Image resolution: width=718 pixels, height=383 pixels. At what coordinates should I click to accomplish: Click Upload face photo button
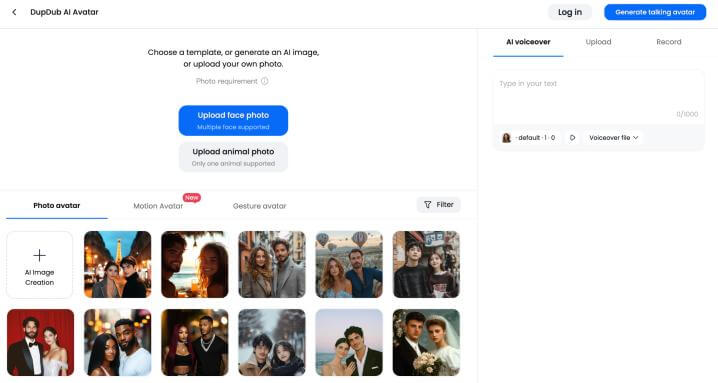click(x=233, y=120)
